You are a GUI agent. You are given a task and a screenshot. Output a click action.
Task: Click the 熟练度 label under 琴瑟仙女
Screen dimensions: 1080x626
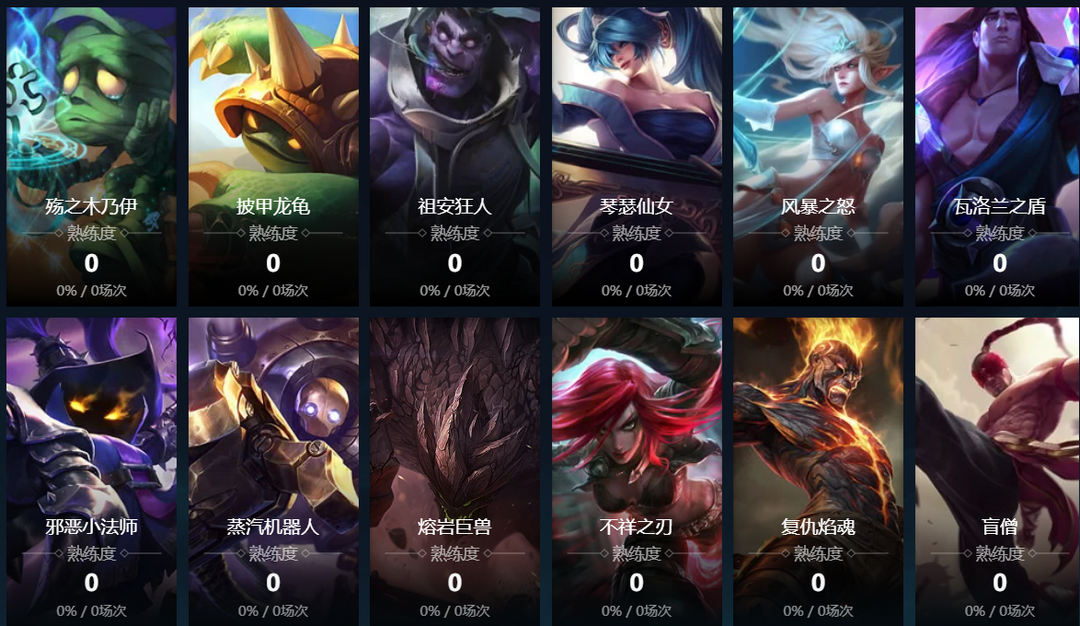(x=636, y=233)
